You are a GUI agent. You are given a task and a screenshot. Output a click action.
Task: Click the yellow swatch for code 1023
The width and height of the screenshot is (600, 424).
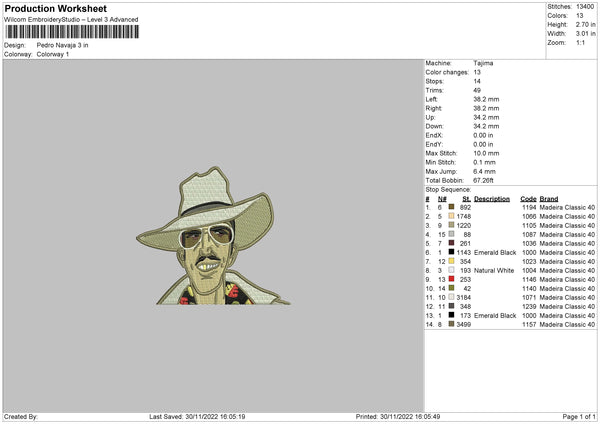[452, 261]
